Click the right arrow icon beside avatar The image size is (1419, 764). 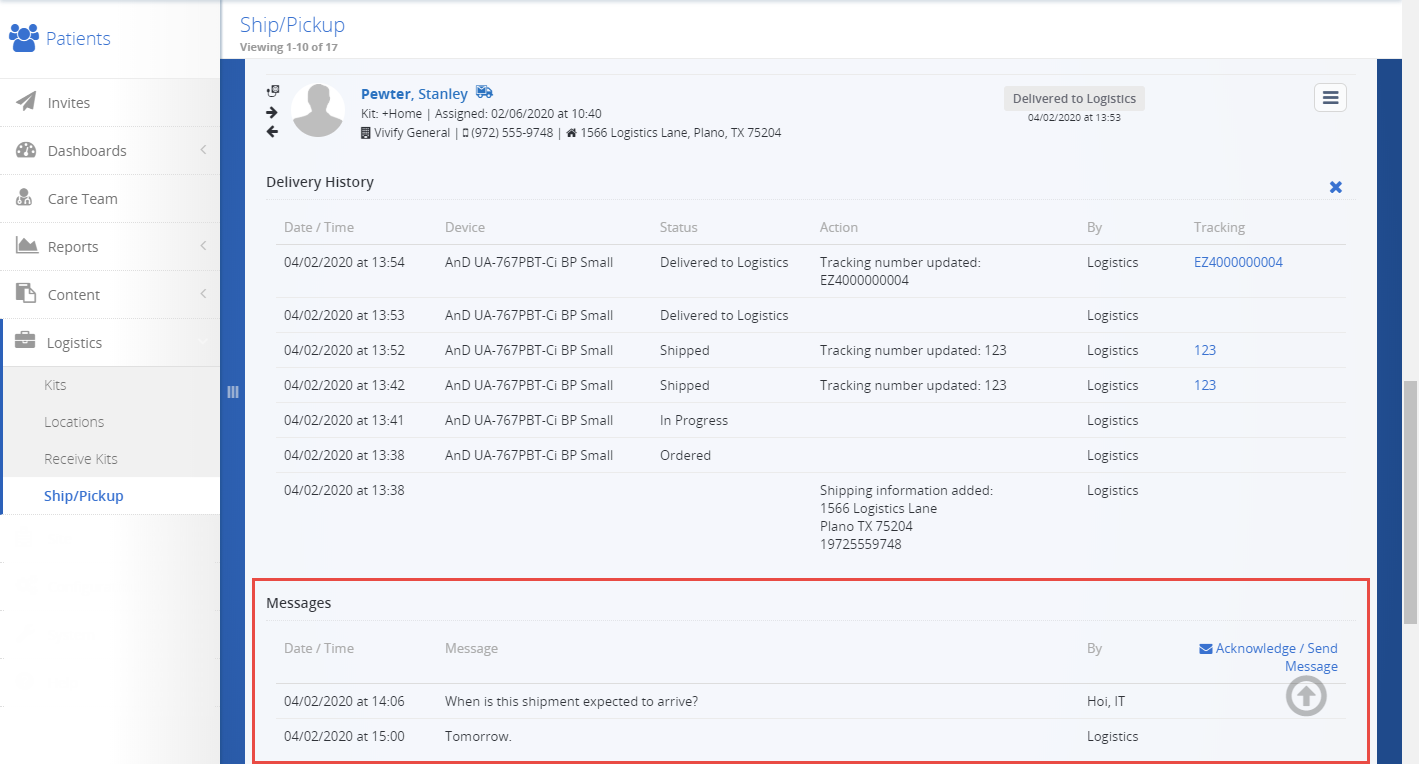272,112
